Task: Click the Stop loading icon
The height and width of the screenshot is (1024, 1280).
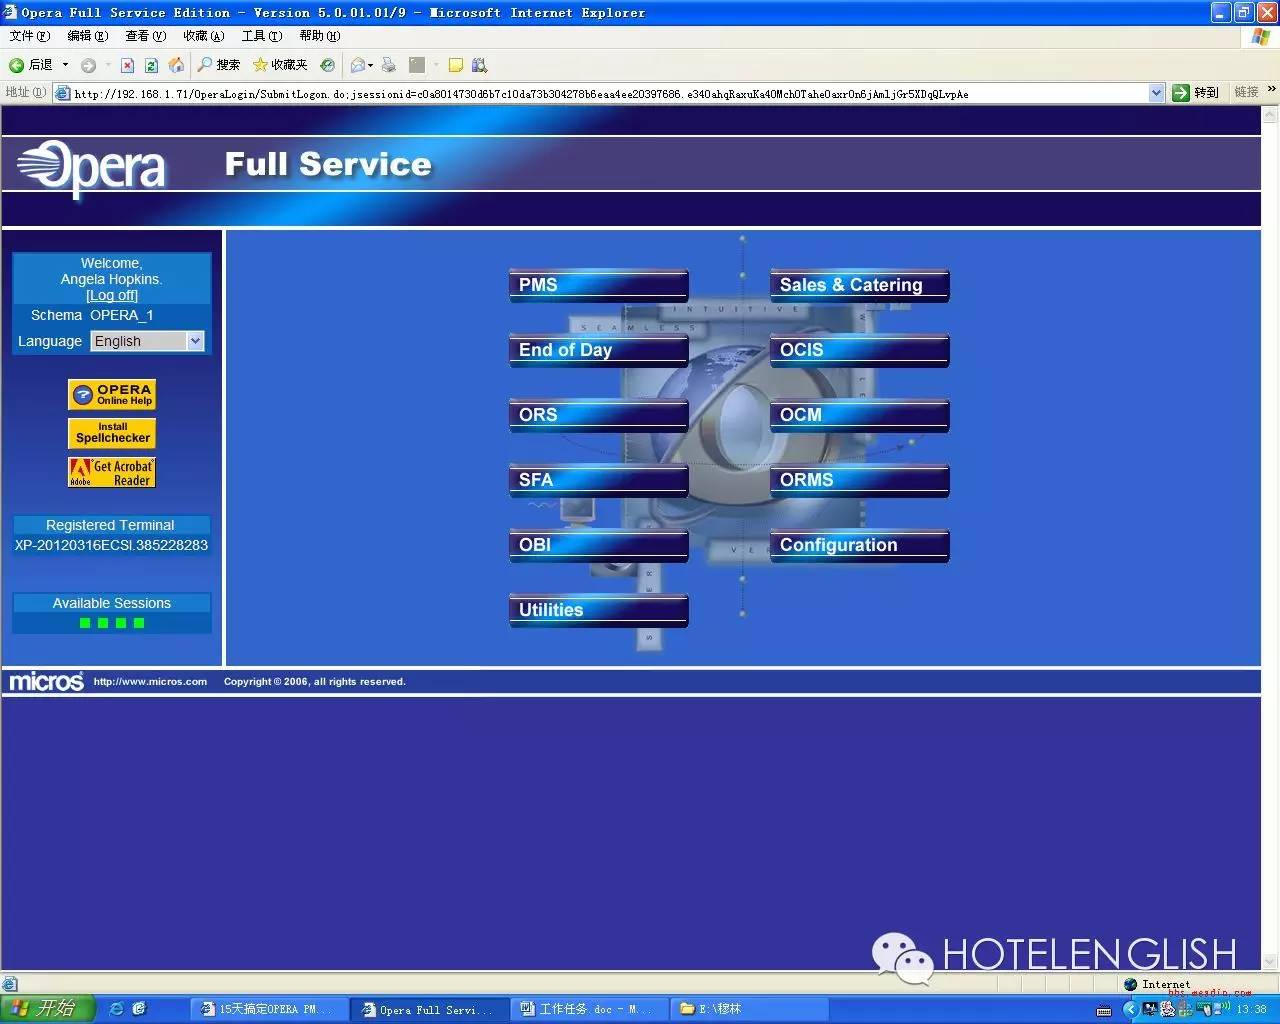Action: (x=127, y=65)
